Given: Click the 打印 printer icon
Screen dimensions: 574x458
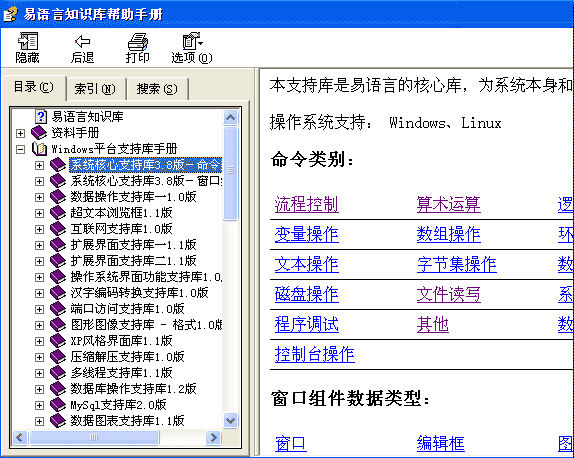Looking at the screenshot, I should (138, 41).
